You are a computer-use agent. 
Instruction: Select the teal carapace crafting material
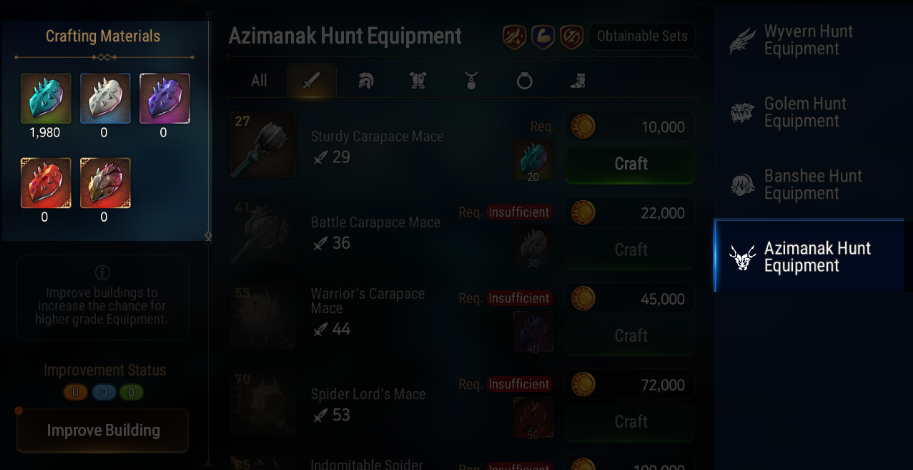point(46,98)
